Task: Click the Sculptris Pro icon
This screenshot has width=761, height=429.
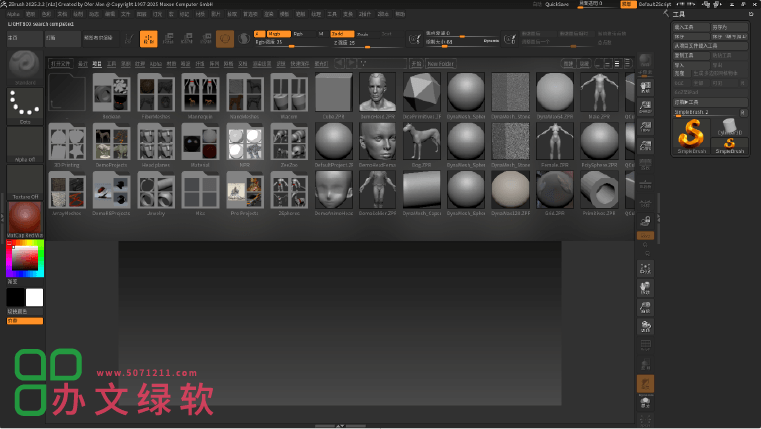Action: point(244,38)
